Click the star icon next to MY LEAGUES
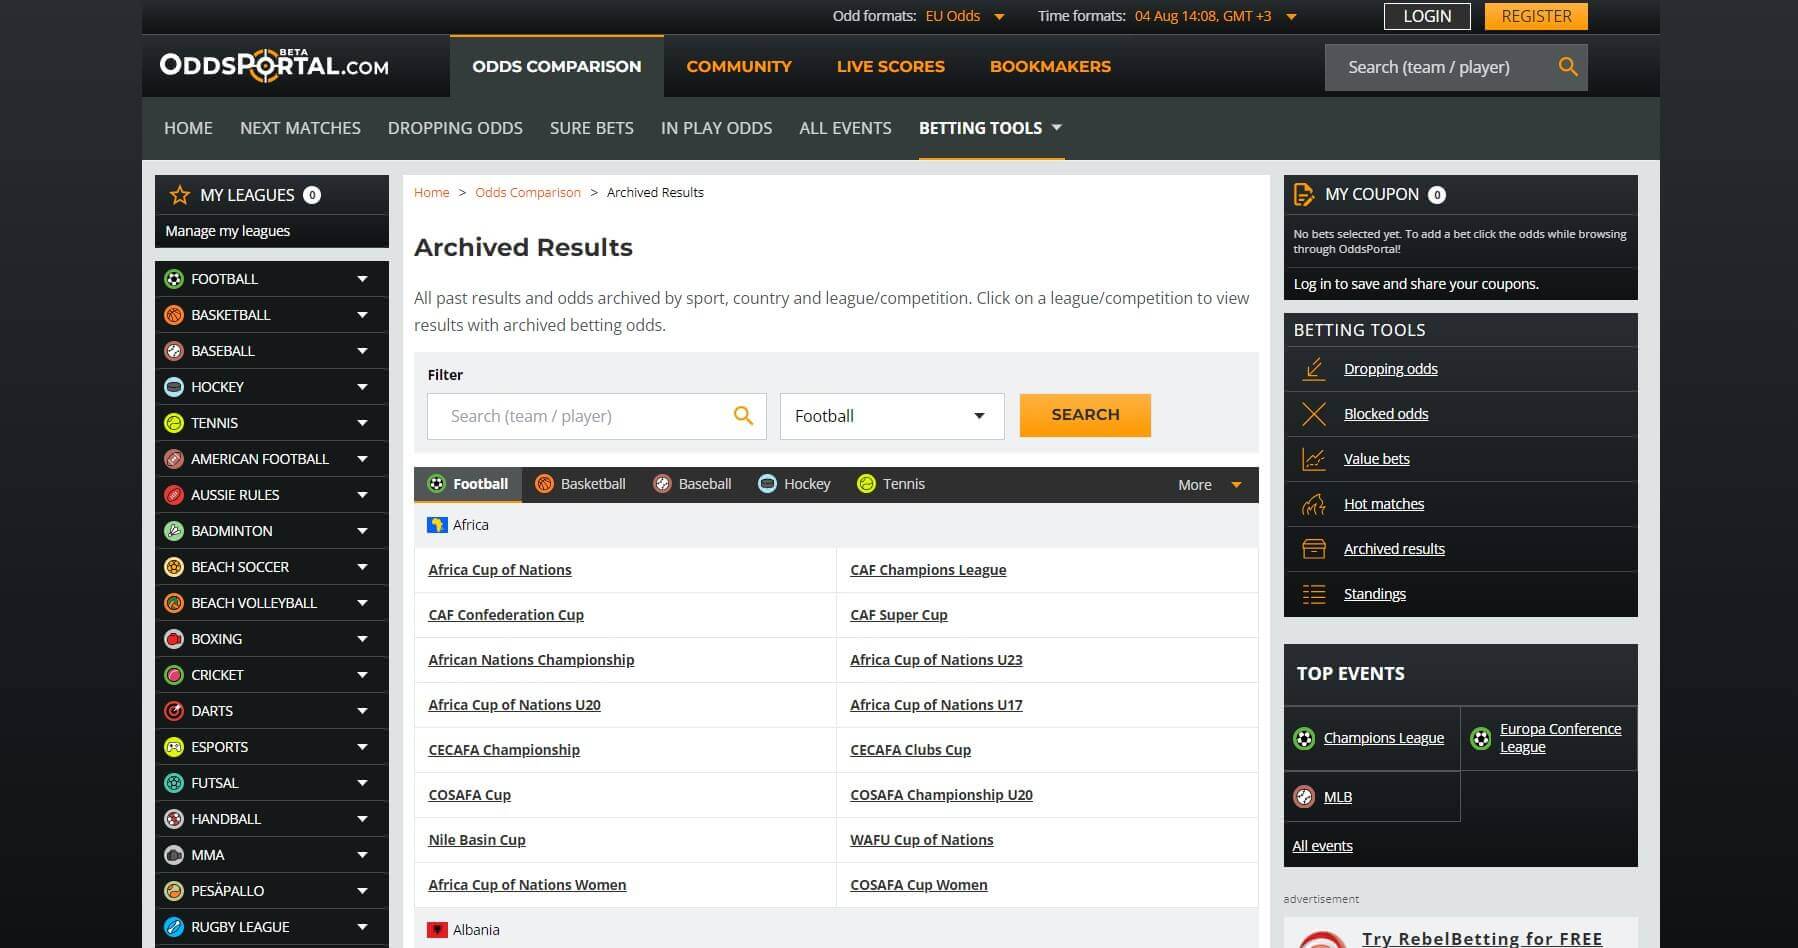 (x=180, y=195)
